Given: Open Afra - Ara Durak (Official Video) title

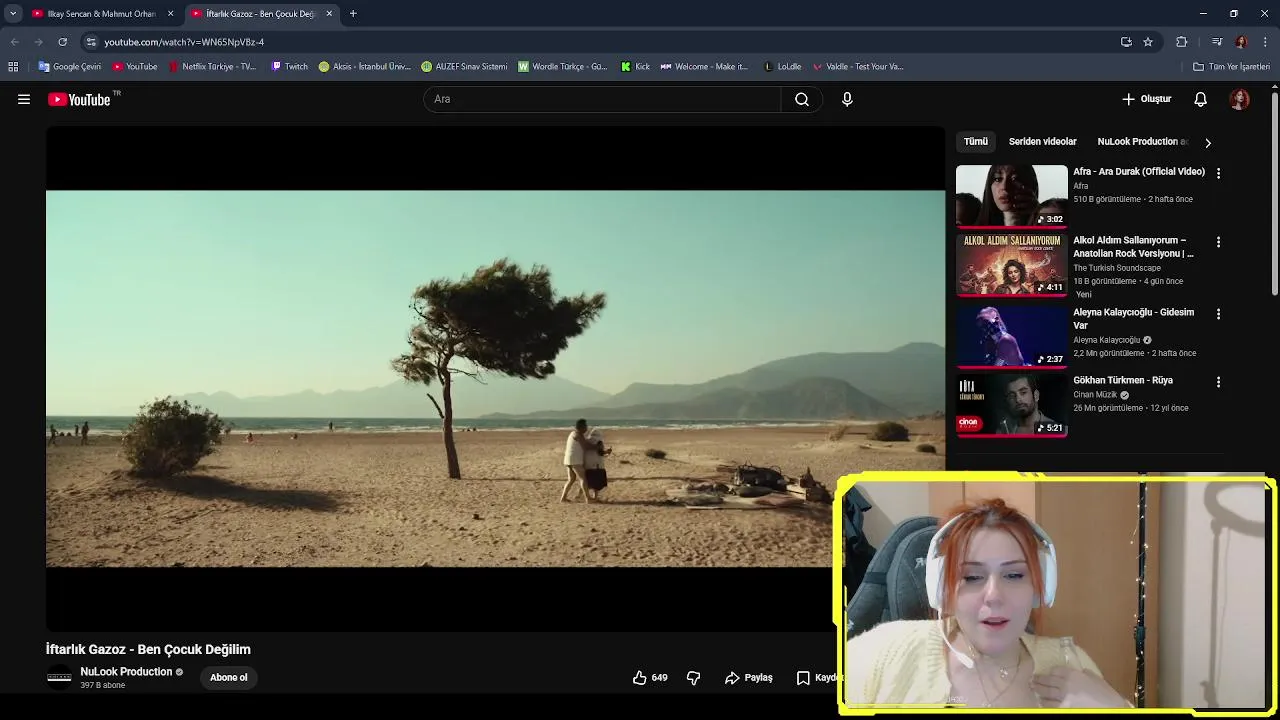Looking at the screenshot, I should tap(1139, 171).
